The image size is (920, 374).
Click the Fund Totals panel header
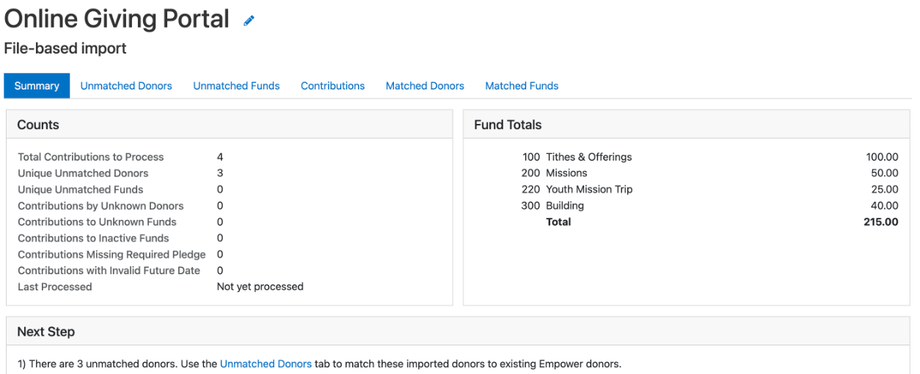tap(686, 124)
